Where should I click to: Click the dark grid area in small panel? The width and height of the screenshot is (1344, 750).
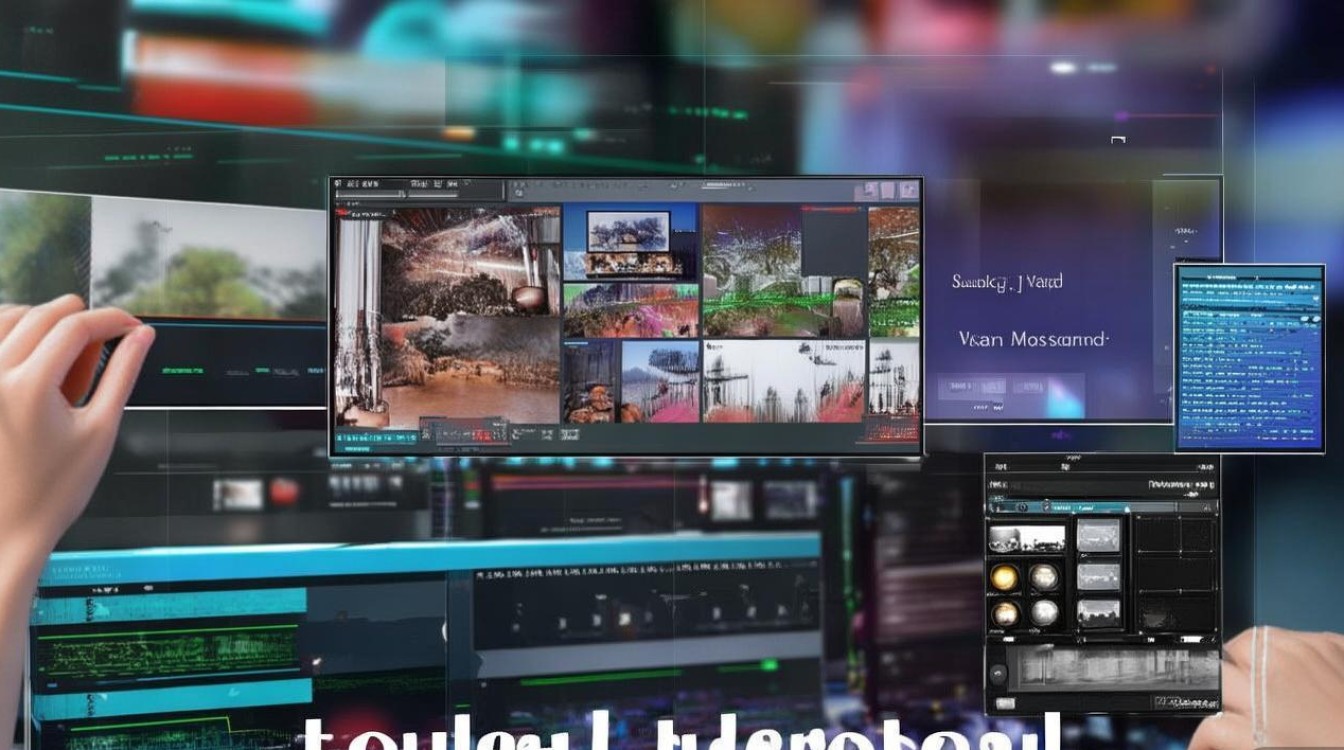pyautogui.click(x=1176, y=572)
